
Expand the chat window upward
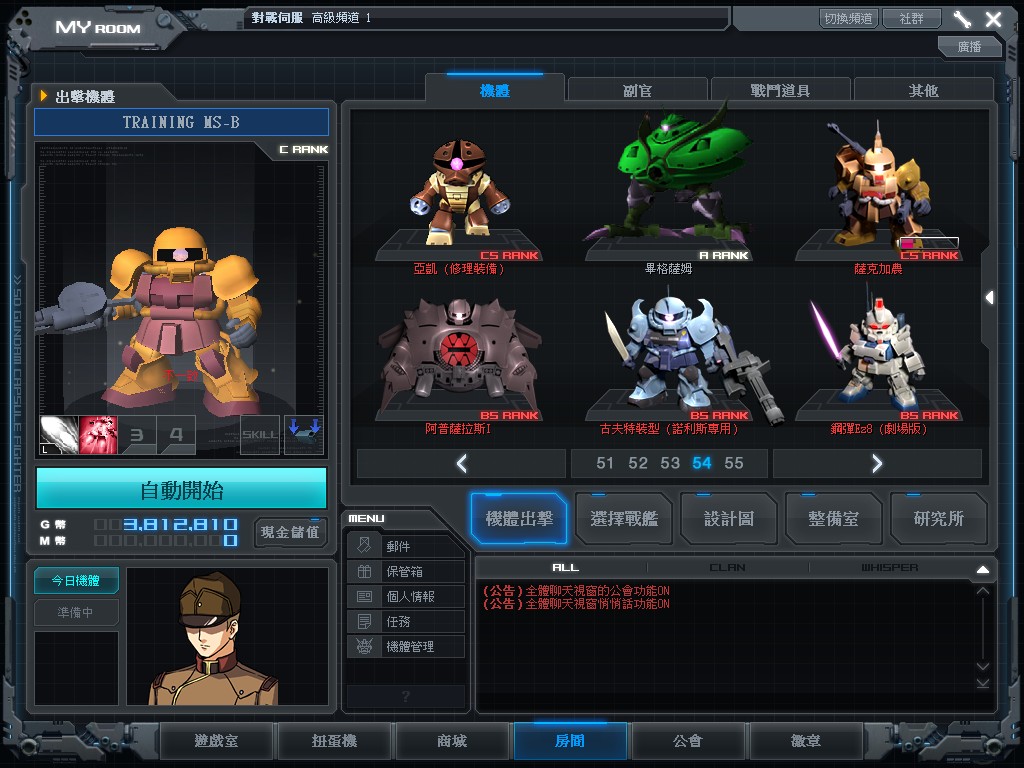click(983, 569)
